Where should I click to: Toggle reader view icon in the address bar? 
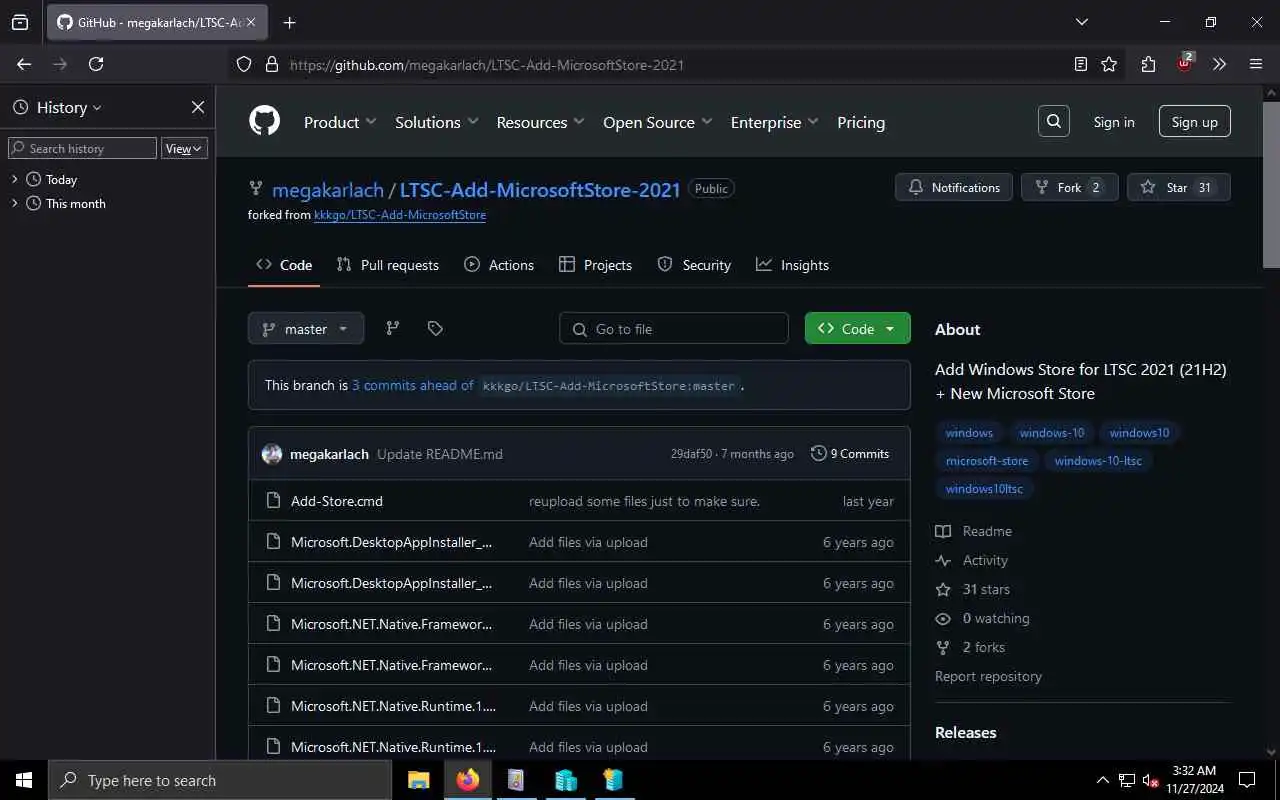tap(1080, 64)
